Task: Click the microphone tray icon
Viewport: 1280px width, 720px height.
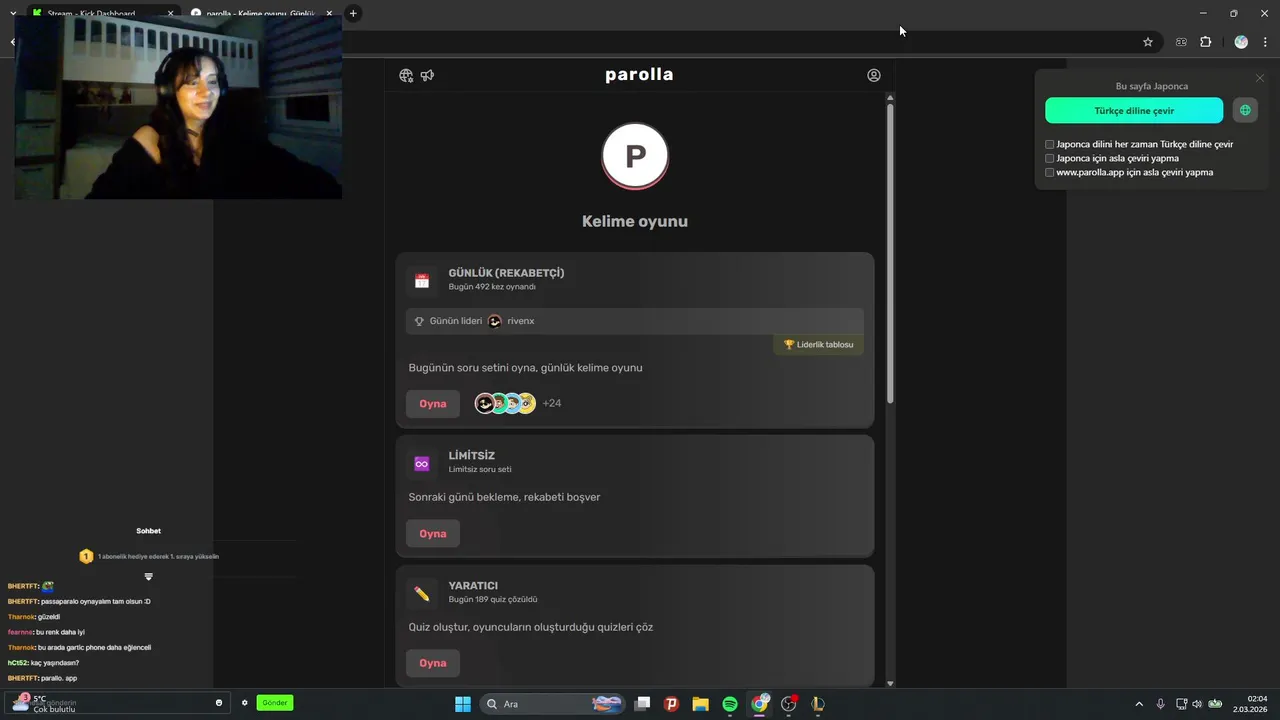Action: [x=1160, y=704]
